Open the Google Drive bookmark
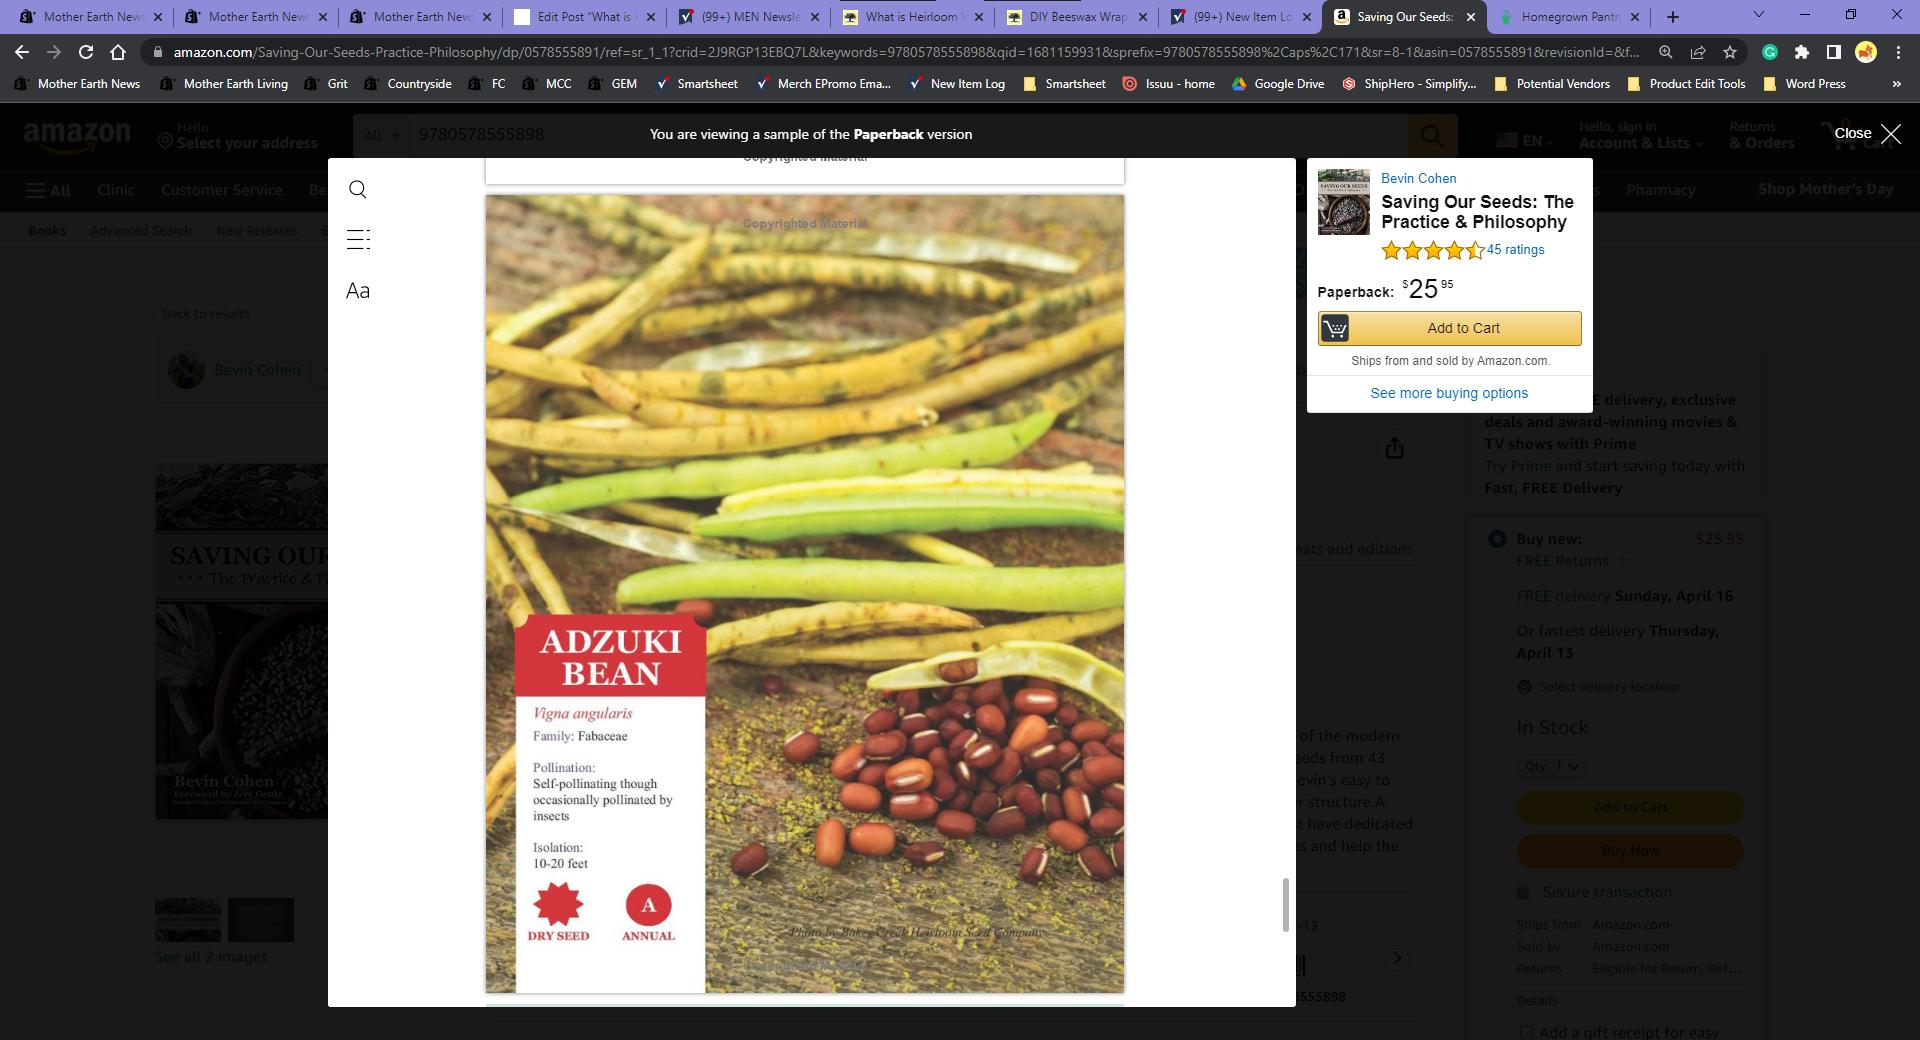This screenshot has height=1040, width=1920. pos(1277,84)
